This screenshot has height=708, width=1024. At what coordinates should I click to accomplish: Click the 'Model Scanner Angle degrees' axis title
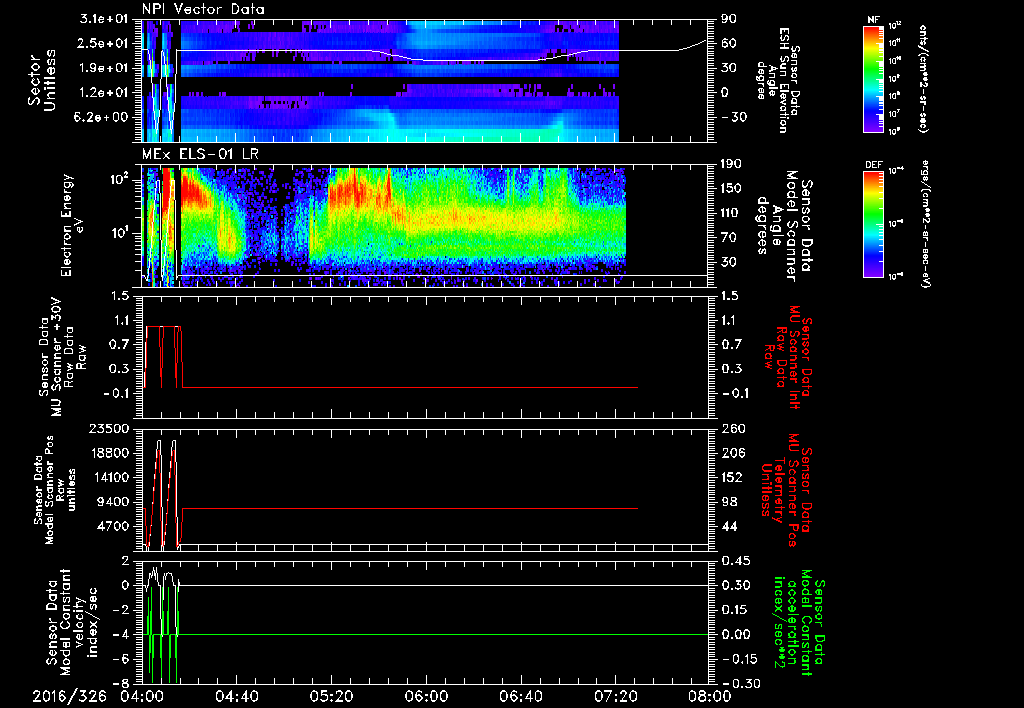[785, 226]
